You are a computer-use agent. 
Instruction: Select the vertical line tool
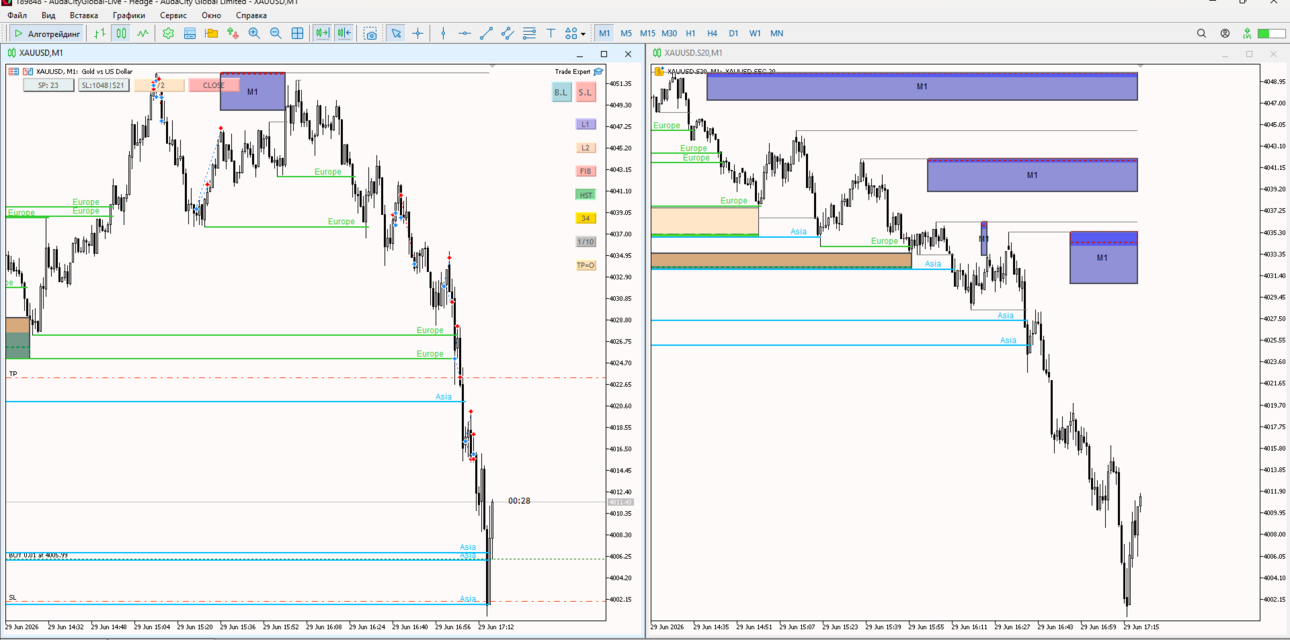coord(443,33)
